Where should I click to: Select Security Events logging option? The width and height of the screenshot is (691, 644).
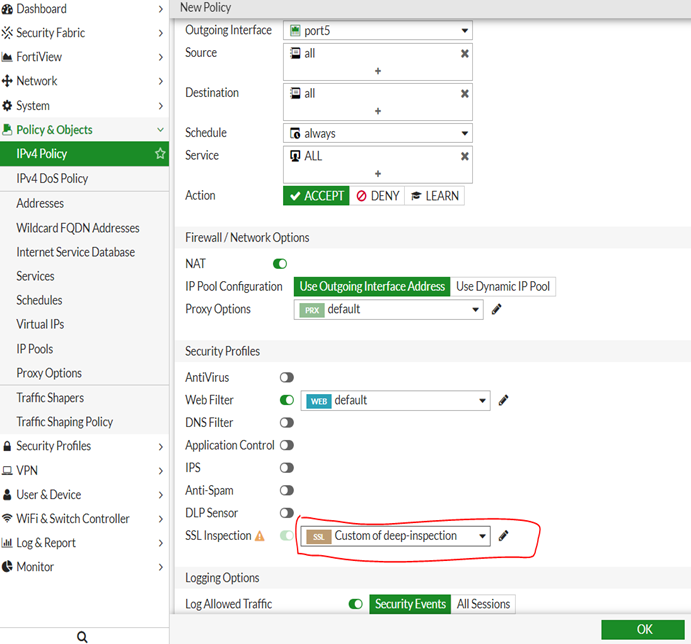410,604
